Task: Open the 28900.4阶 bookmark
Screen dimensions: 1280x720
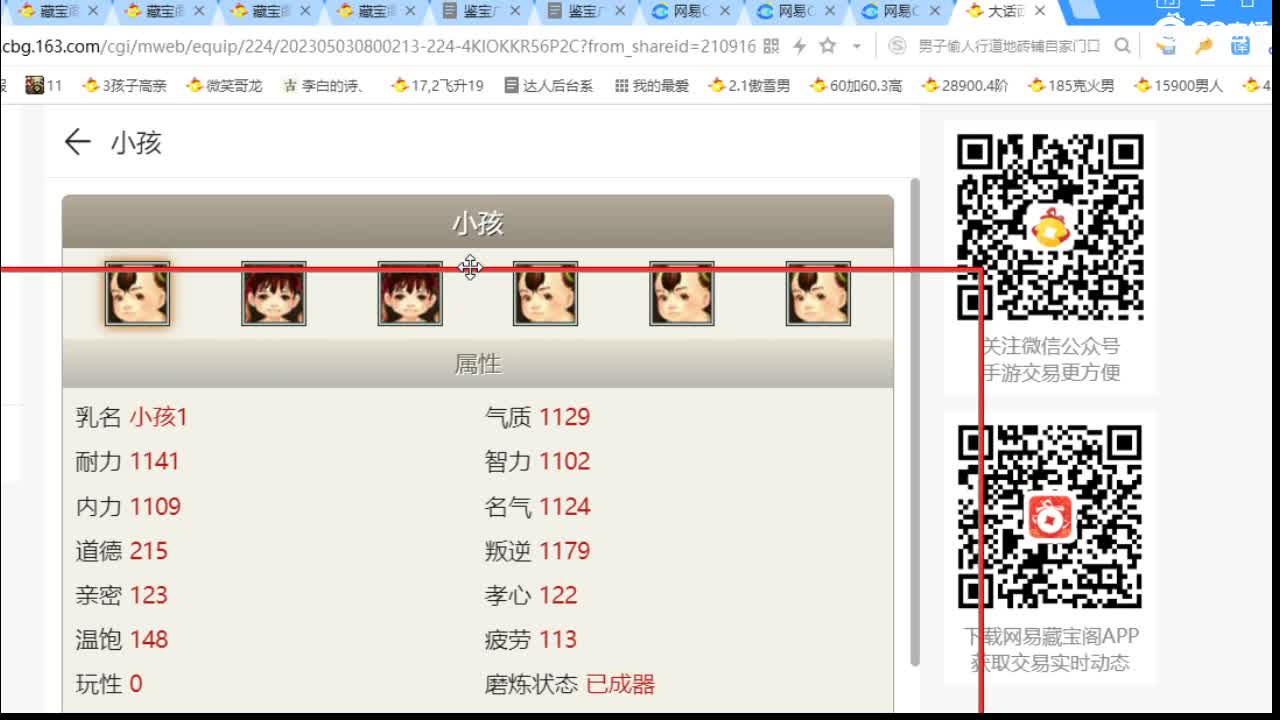Action: [967, 85]
